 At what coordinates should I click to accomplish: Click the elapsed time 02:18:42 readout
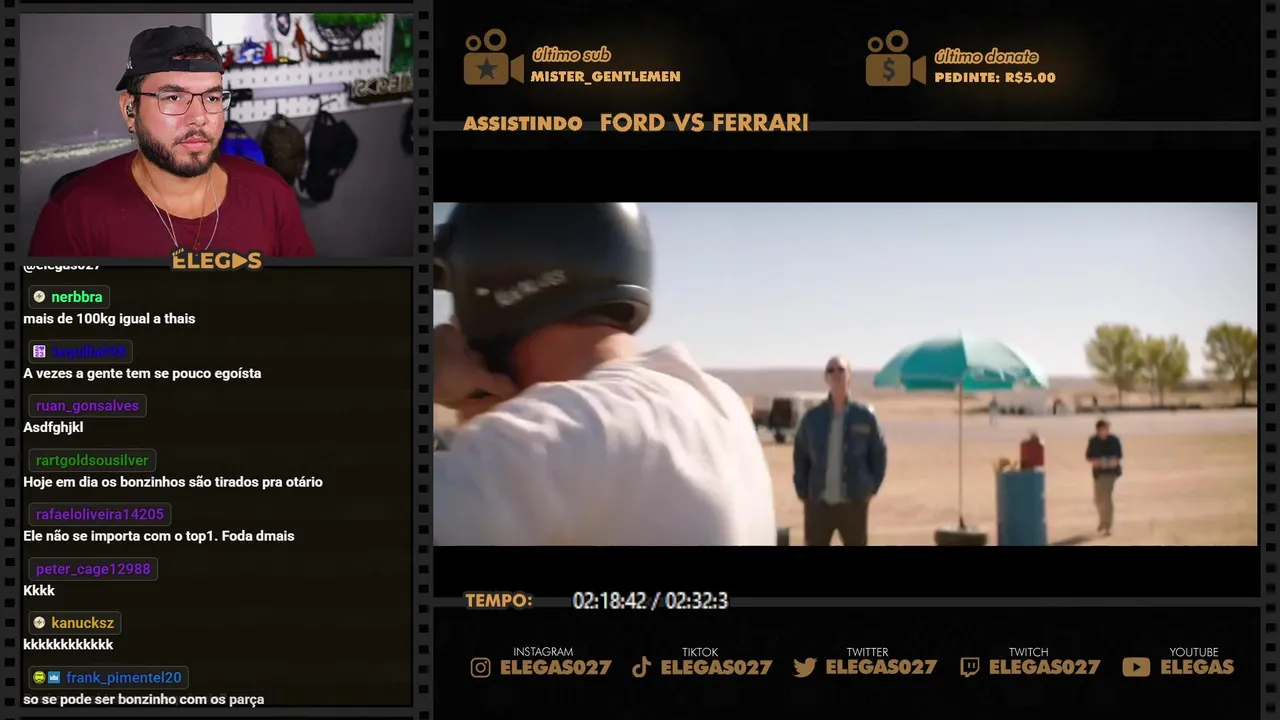[609, 601]
